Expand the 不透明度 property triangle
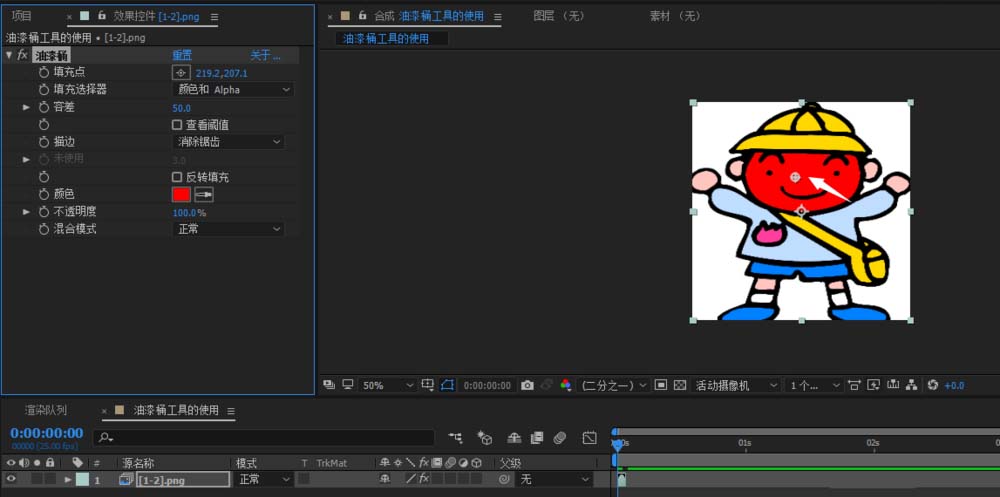The width and height of the screenshot is (1000, 497). [x=27, y=212]
